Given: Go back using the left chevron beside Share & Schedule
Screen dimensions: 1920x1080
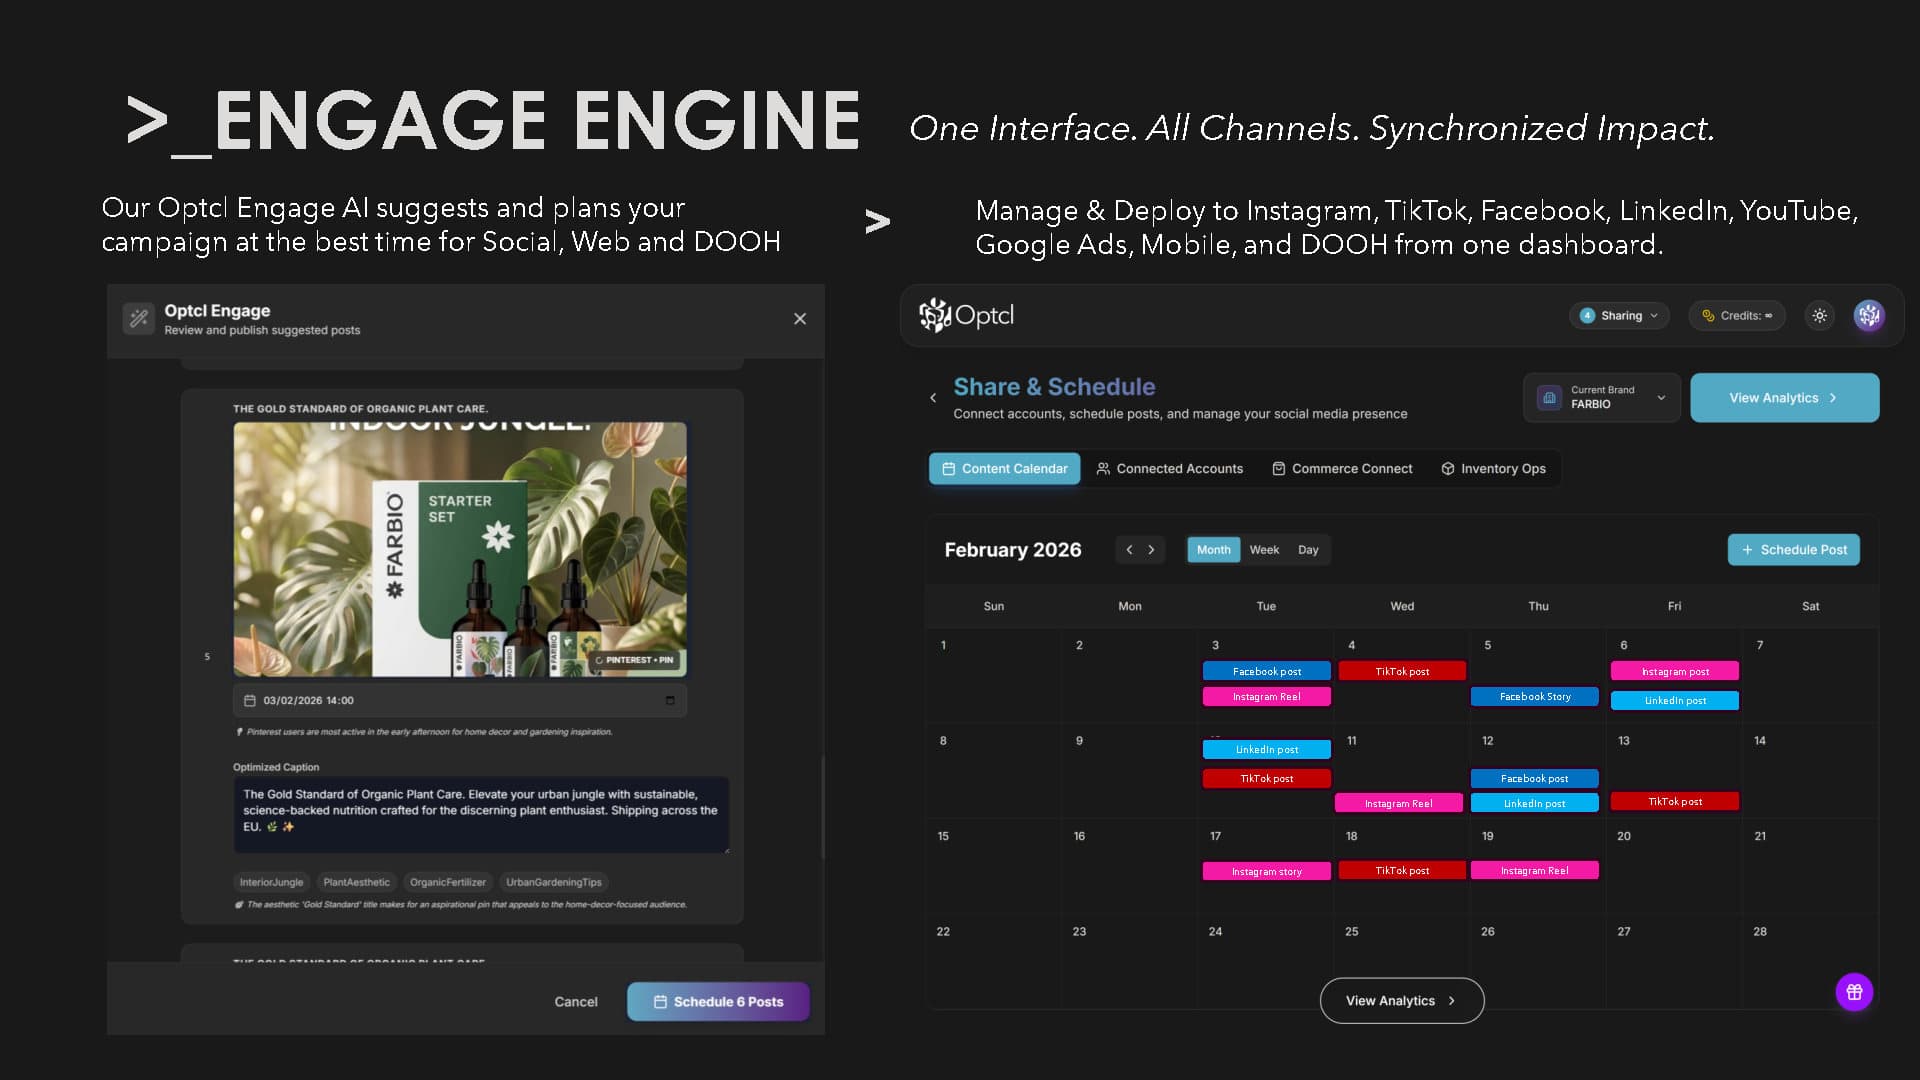Looking at the screenshot, I should [x=933, y=398].
